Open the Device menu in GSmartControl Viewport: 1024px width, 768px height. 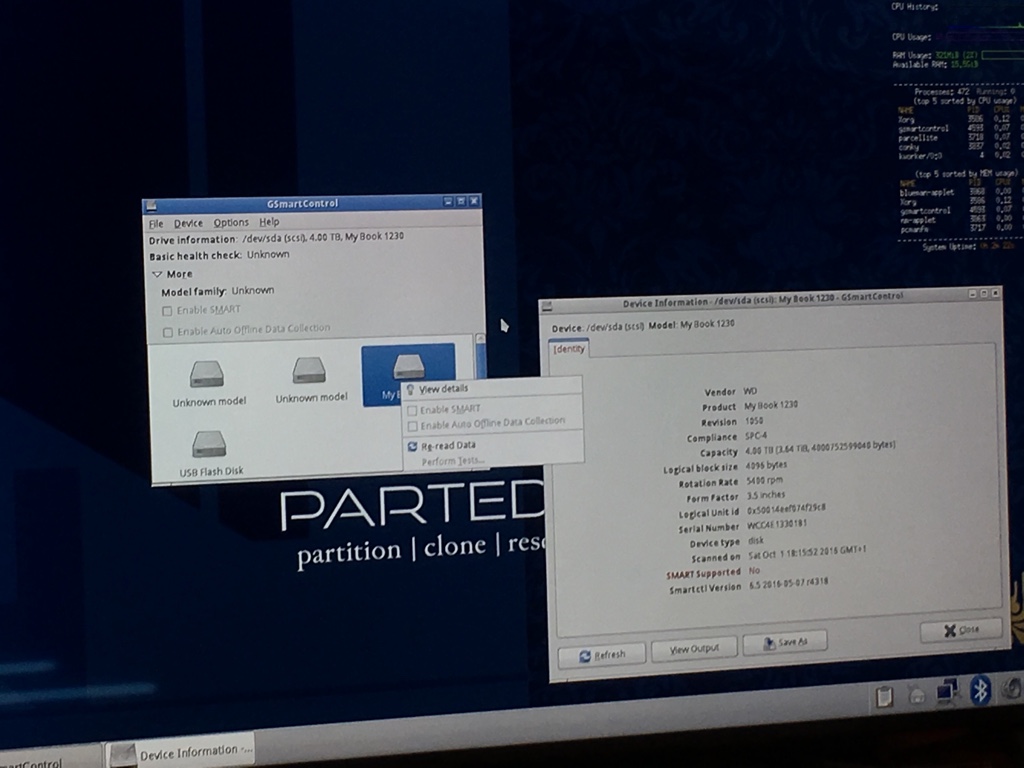188,223
